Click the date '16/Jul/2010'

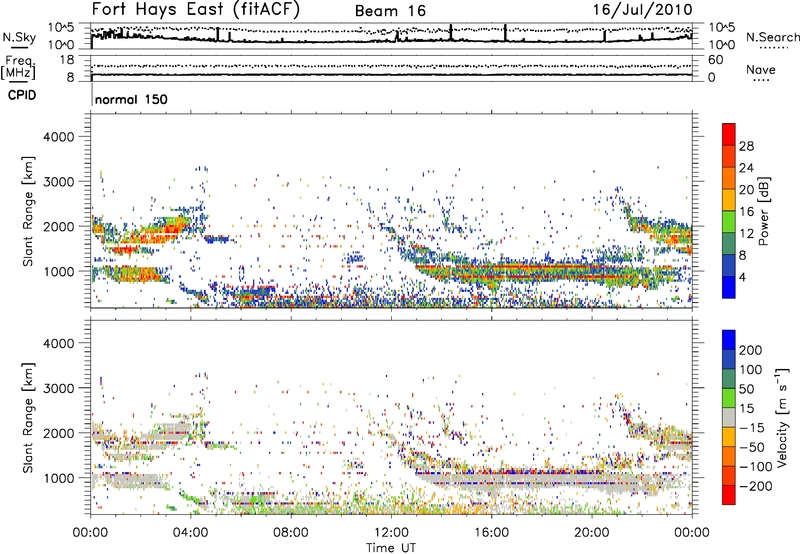(x=642, y=10)
